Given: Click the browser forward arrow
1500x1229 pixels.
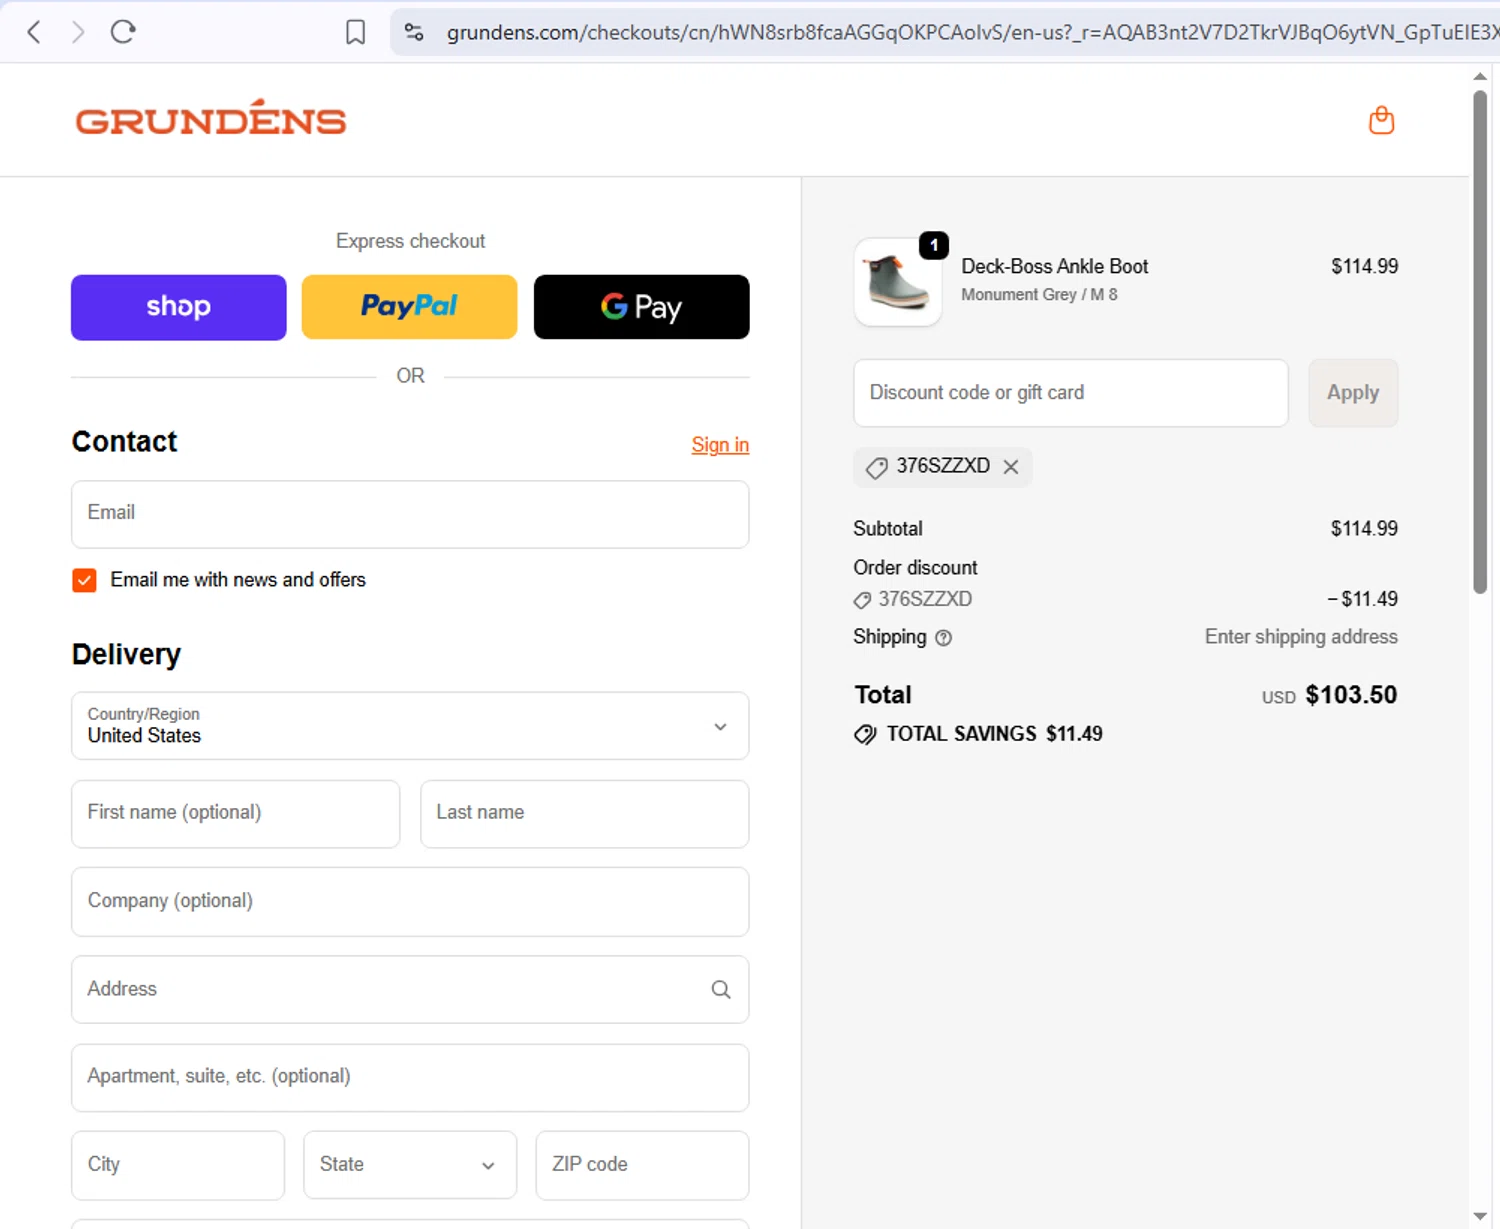Looking at the screenshot, I should [x=78, y=32].
